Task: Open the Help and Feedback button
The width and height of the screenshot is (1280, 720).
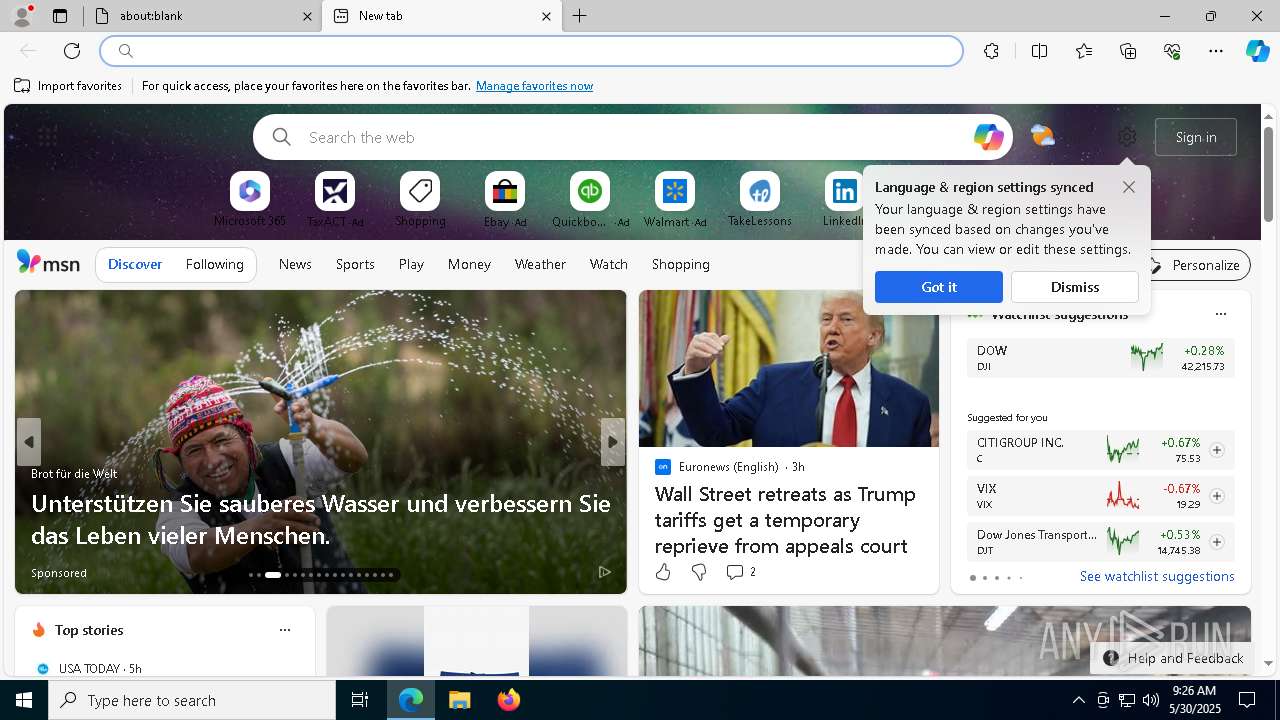Action: pyautogui.click(x=1173, y=658)
